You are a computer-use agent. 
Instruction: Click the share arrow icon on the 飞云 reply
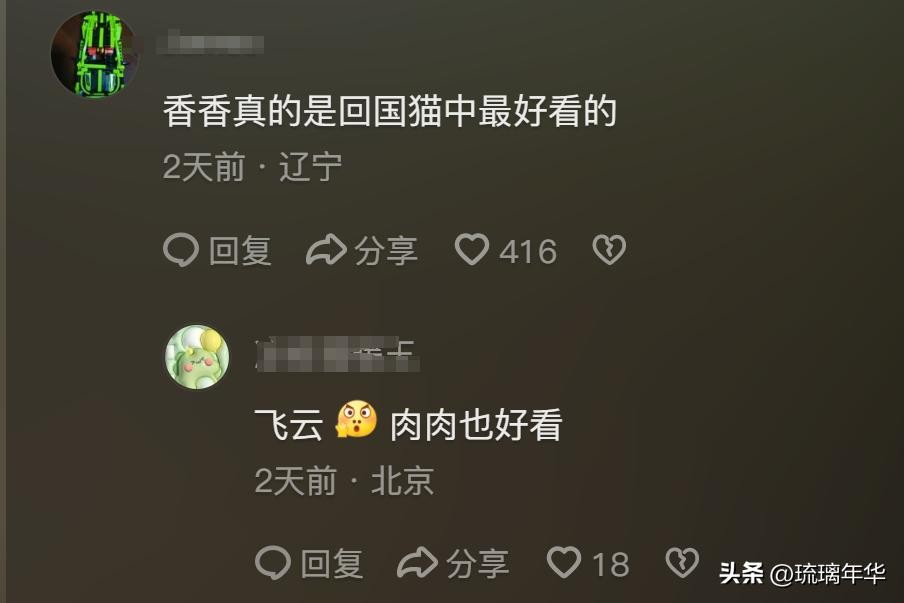pos(418,563)
